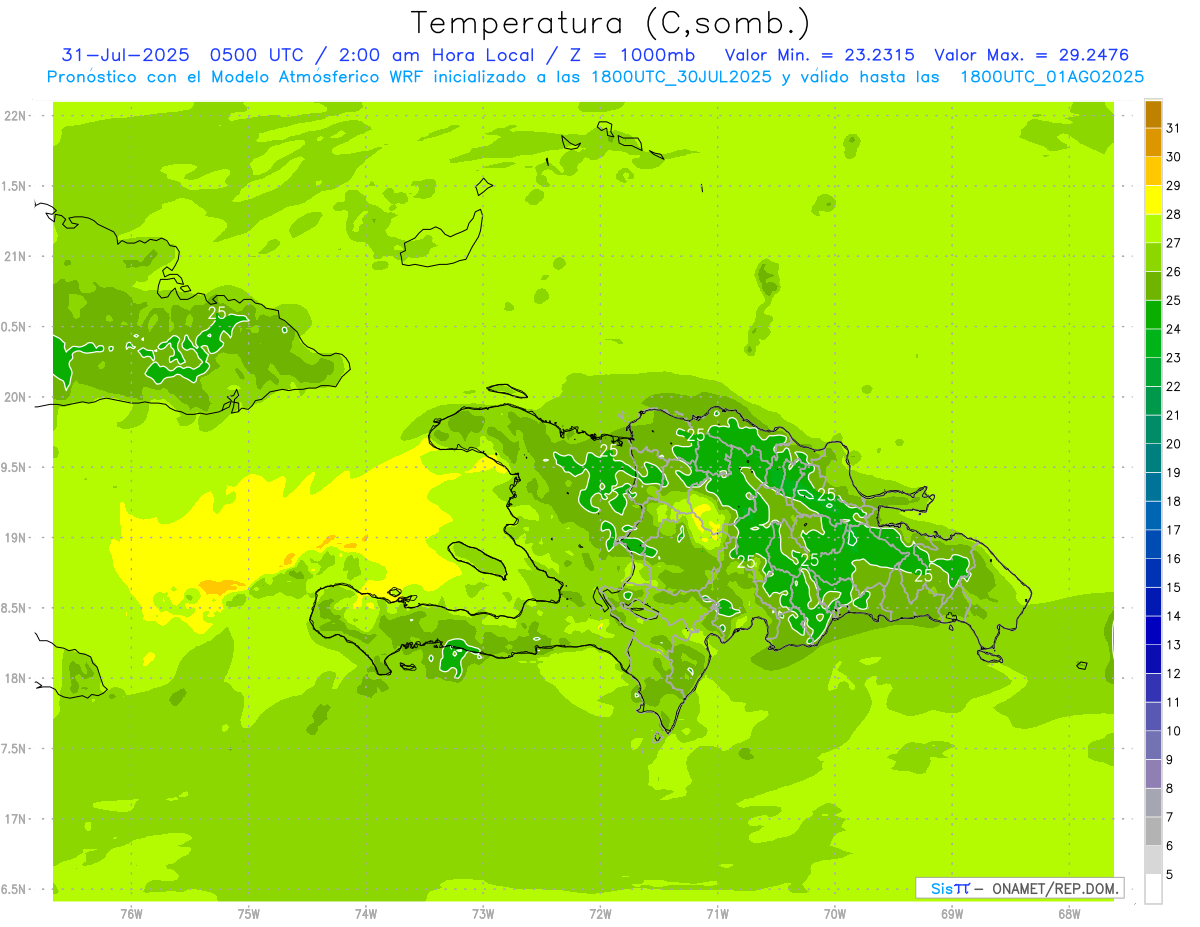Click the '76W' longitude label
The height and width of the screenshot is (927, 1200).
click(x=131, y=914)
